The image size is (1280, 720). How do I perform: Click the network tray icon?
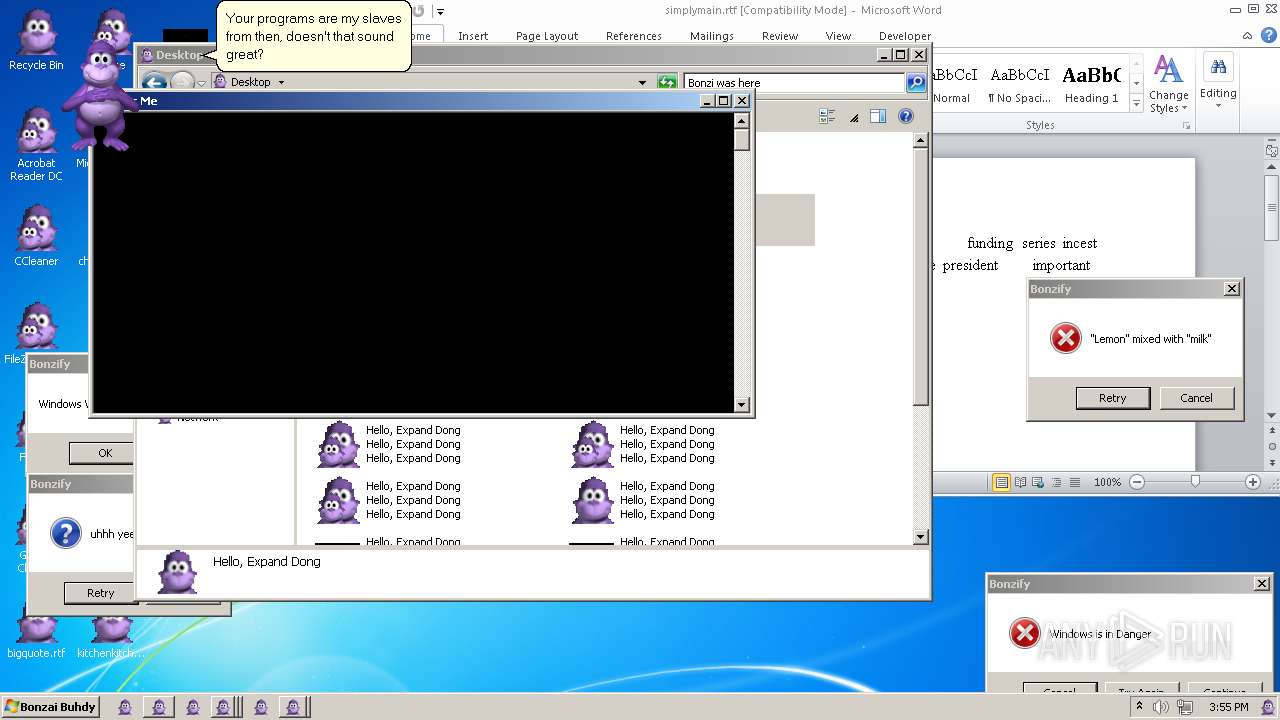click(x=1183, y=707)
